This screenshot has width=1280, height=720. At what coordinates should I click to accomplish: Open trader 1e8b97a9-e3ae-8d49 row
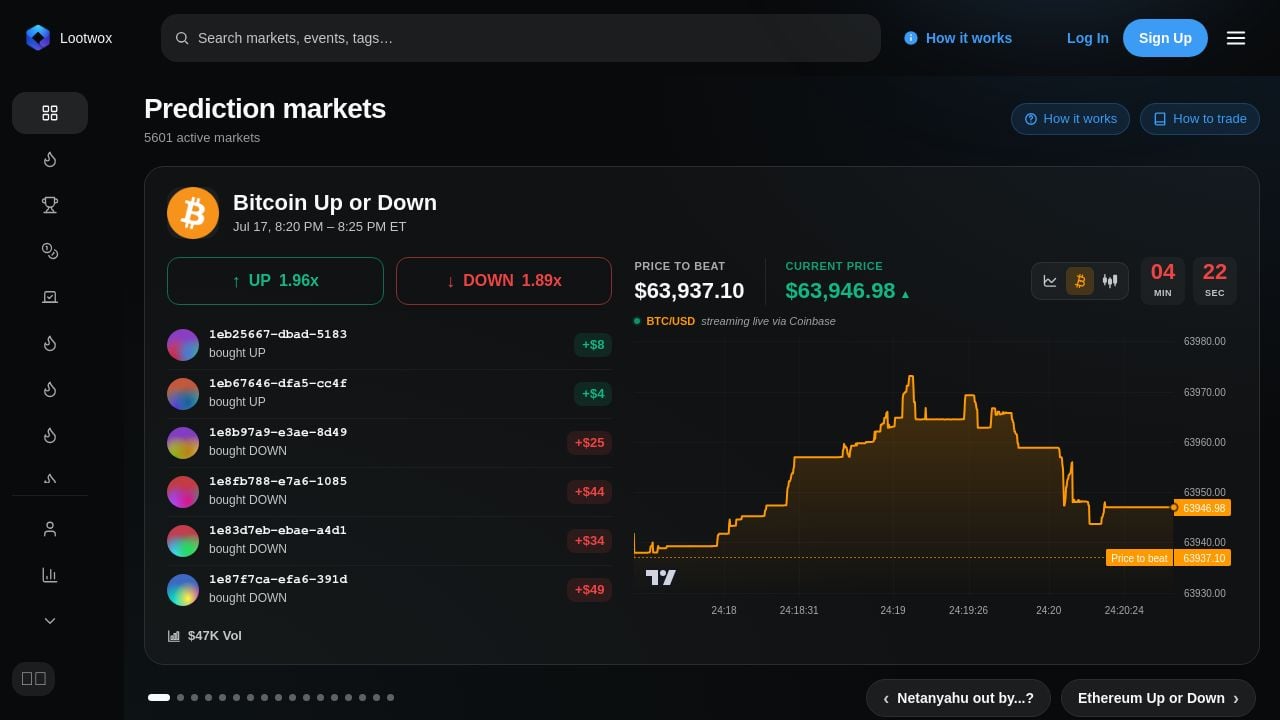389,443
